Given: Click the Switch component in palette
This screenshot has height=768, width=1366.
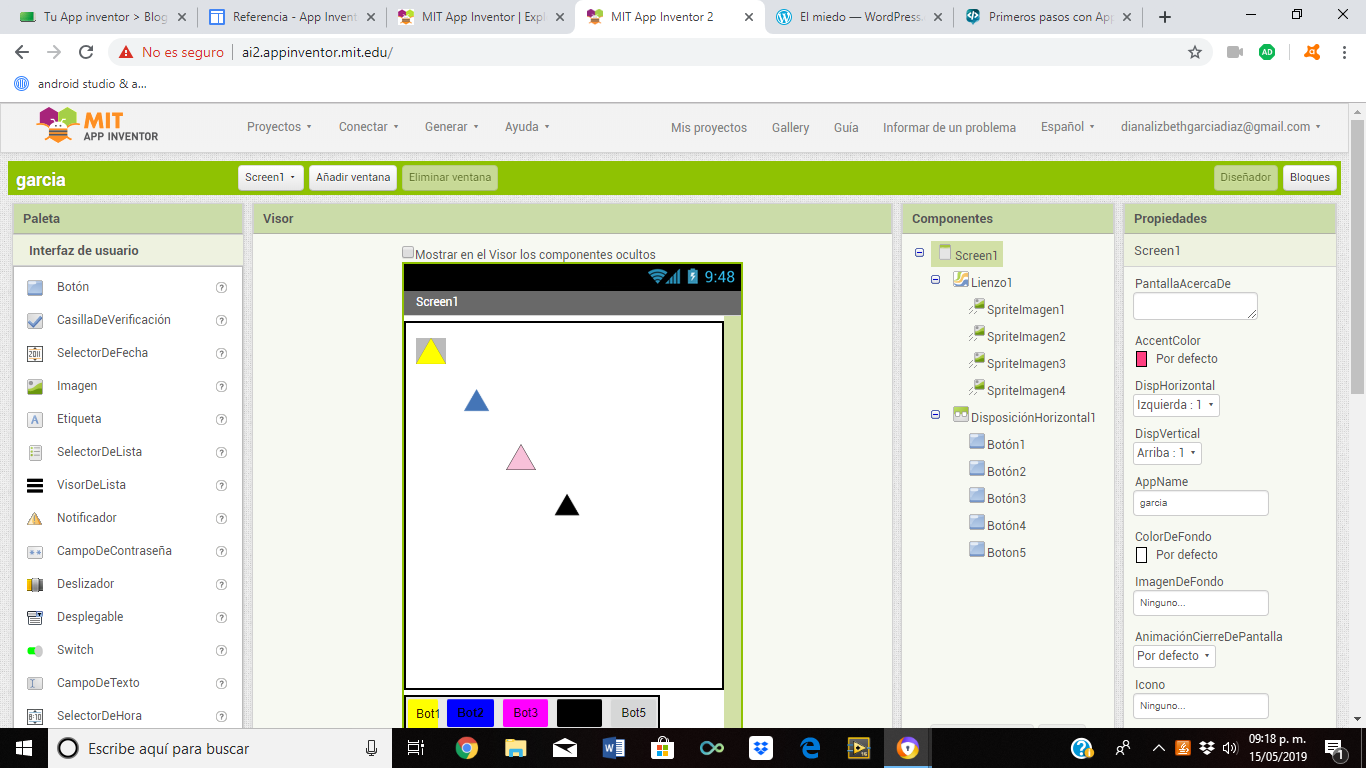Looking at the screenshot, I should point(75,650).
